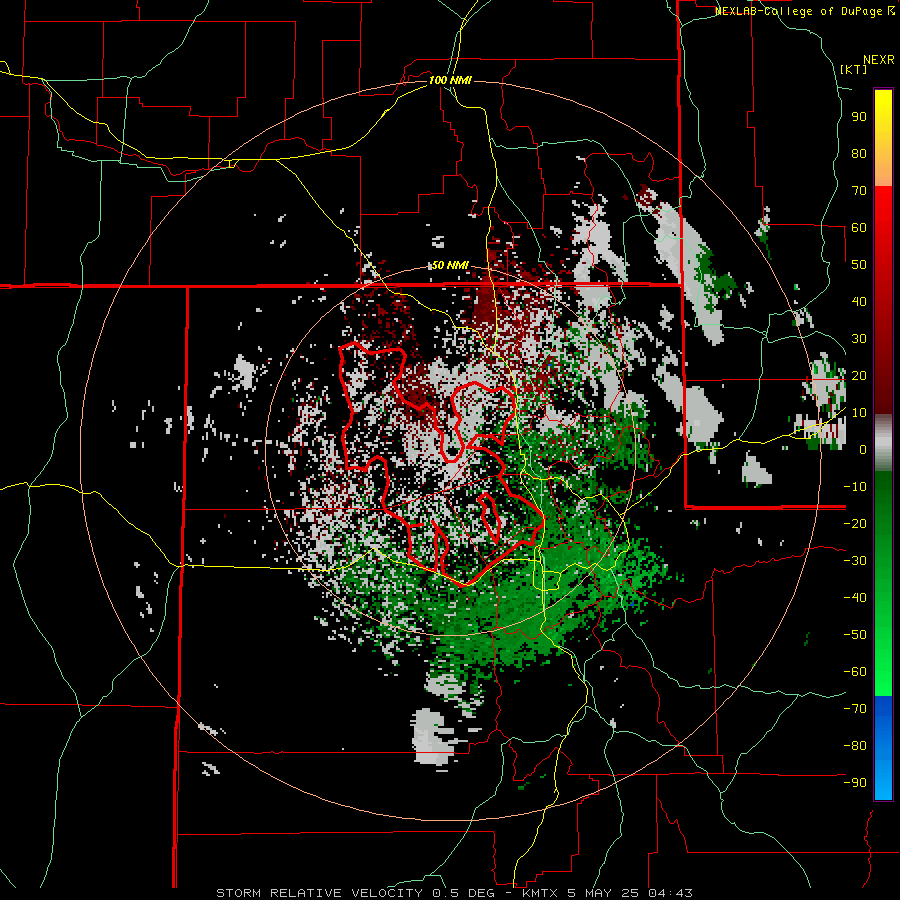The image size is (900, 900).
Task: Click the -60 value on the velocity scale
Action: [x=855, y=672]
